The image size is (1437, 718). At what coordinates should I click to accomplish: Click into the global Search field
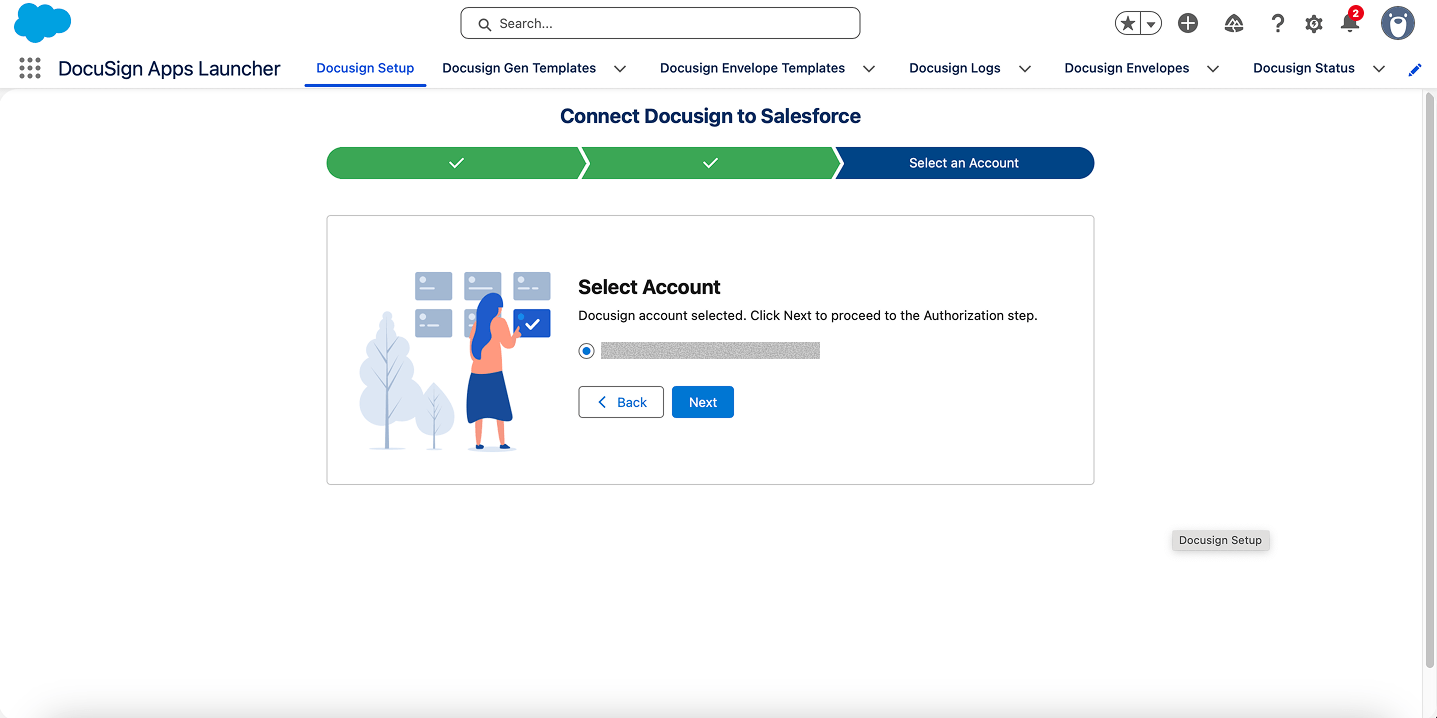(660, 23)
